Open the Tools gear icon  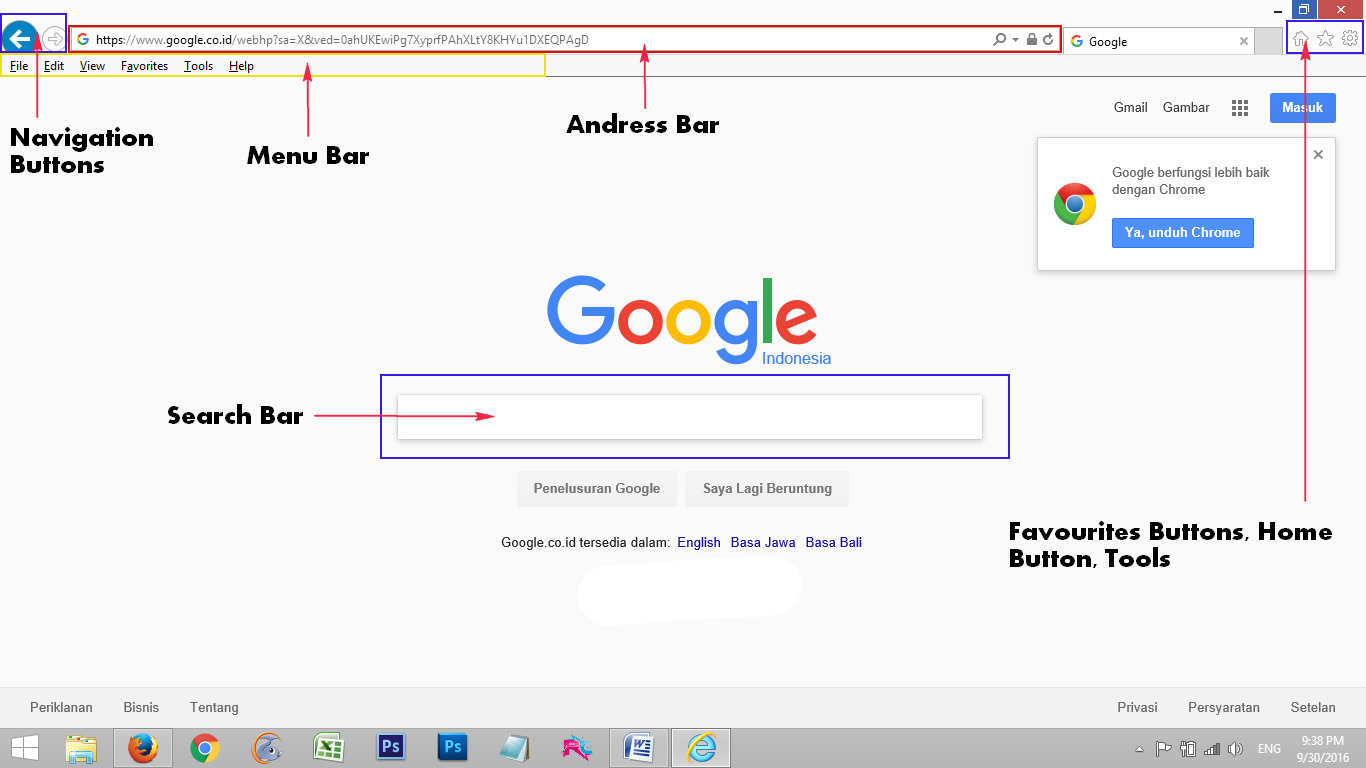point(1350,39)
